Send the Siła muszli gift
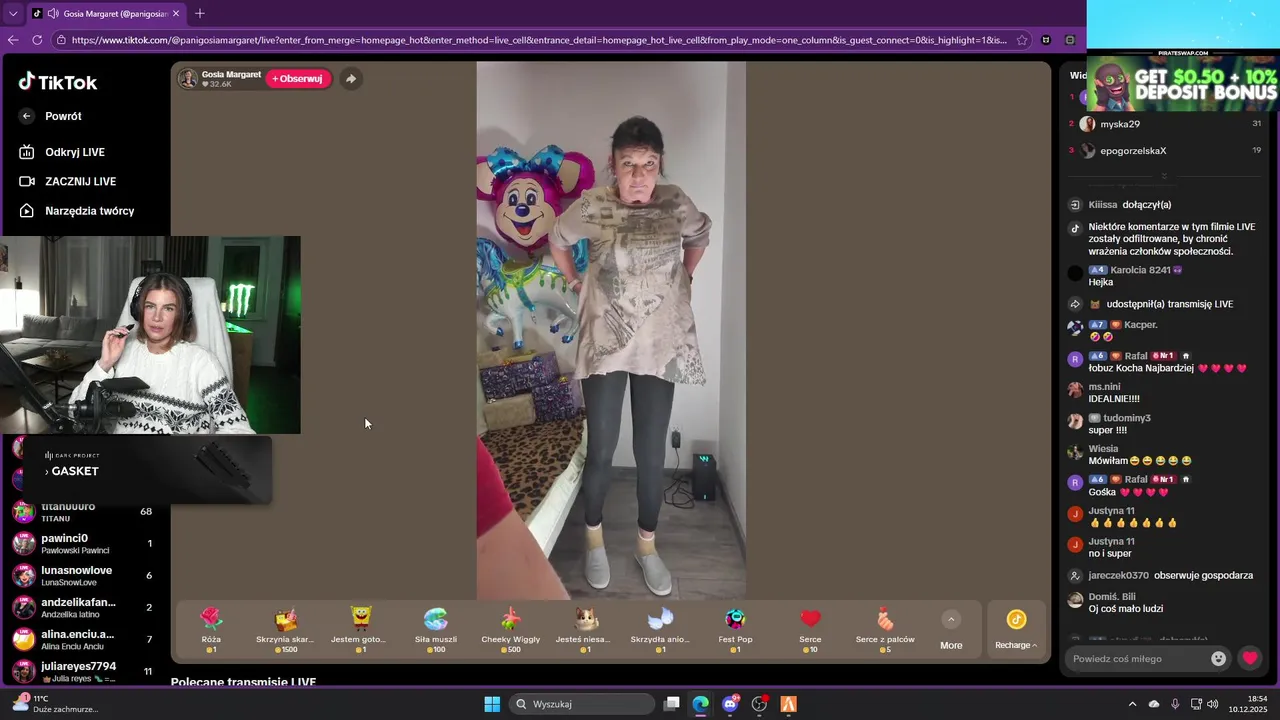The image size is (1280, 720). click(435, 631)
